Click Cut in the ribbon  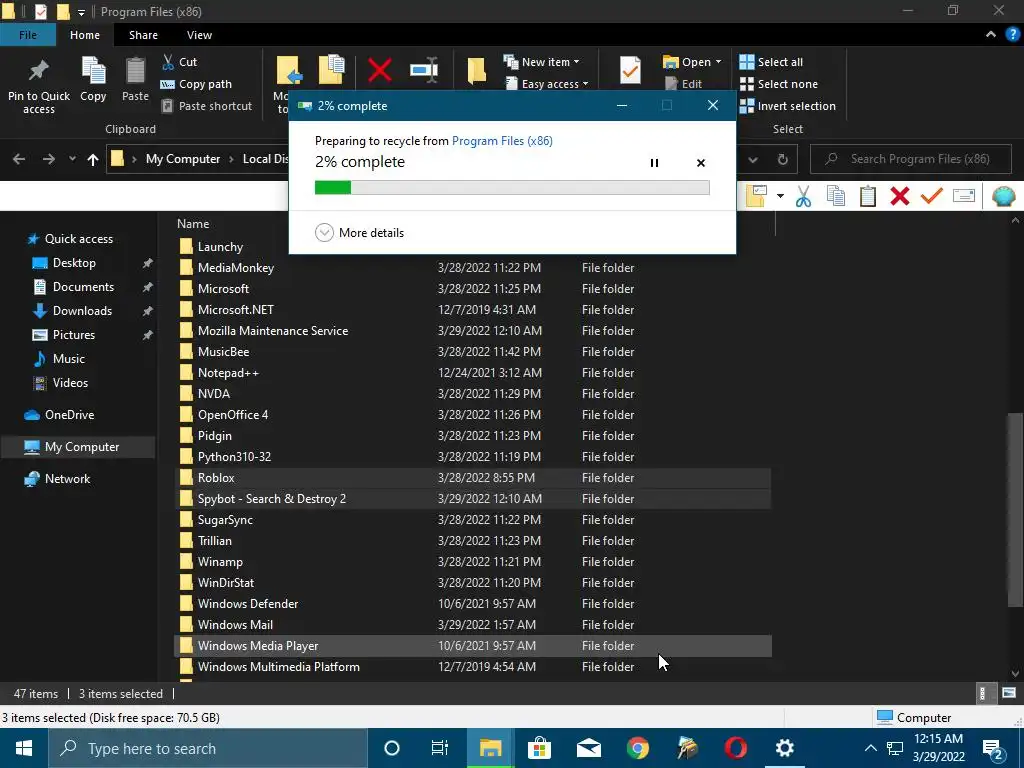click(x=180, y=61)
